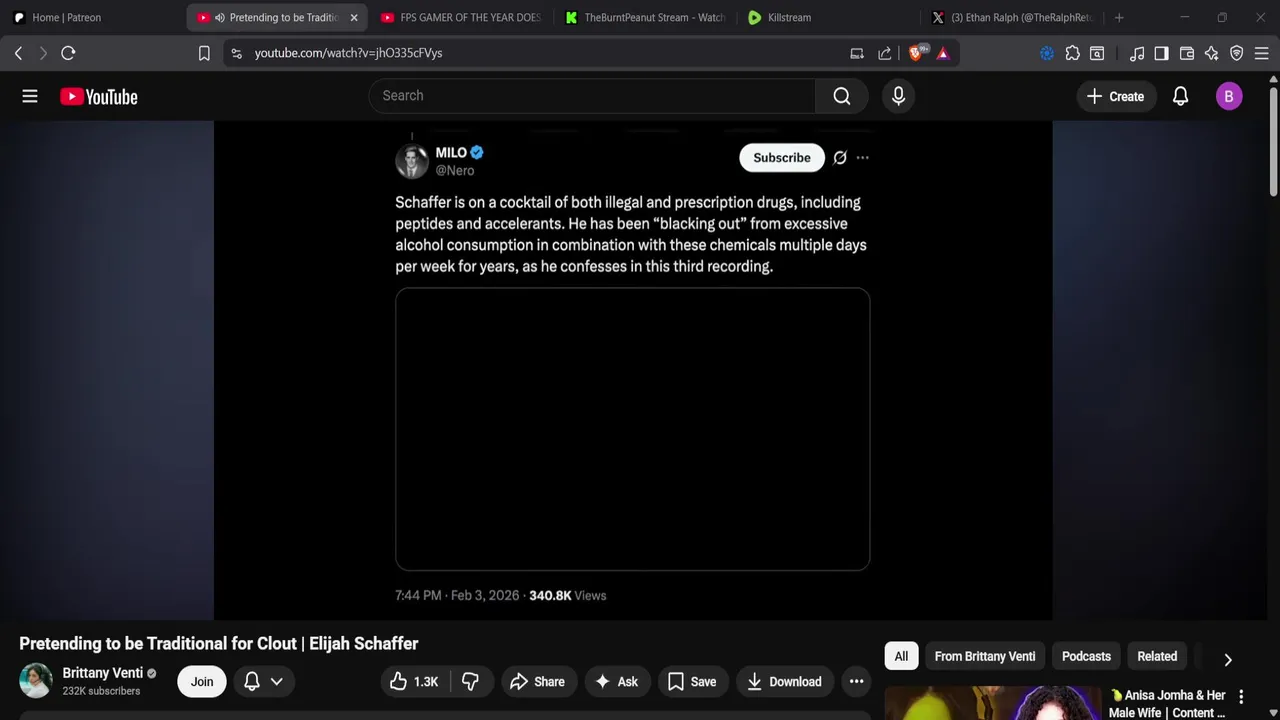Viewport: 1280px width, 720px height.
Task: Open Brave VPN shield icon
Action: tap(1237, 53)
